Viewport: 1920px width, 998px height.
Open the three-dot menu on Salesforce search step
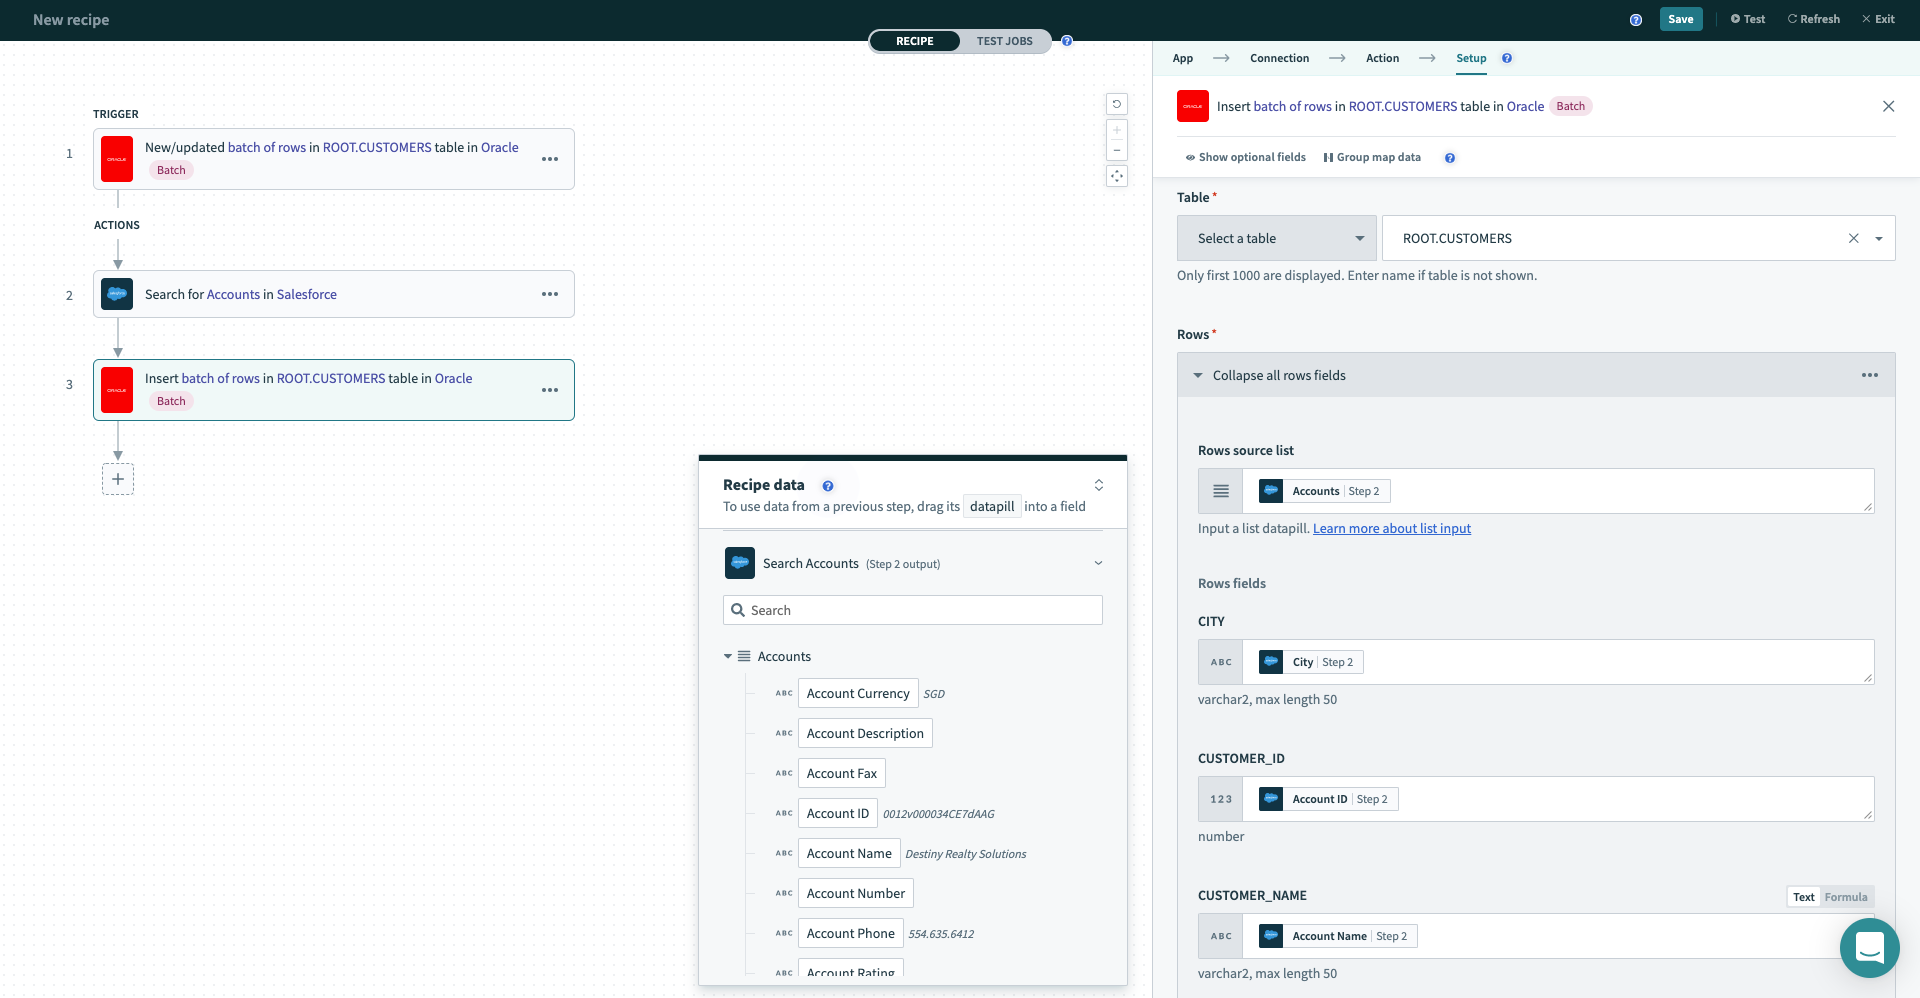click(x=550, y=294)
